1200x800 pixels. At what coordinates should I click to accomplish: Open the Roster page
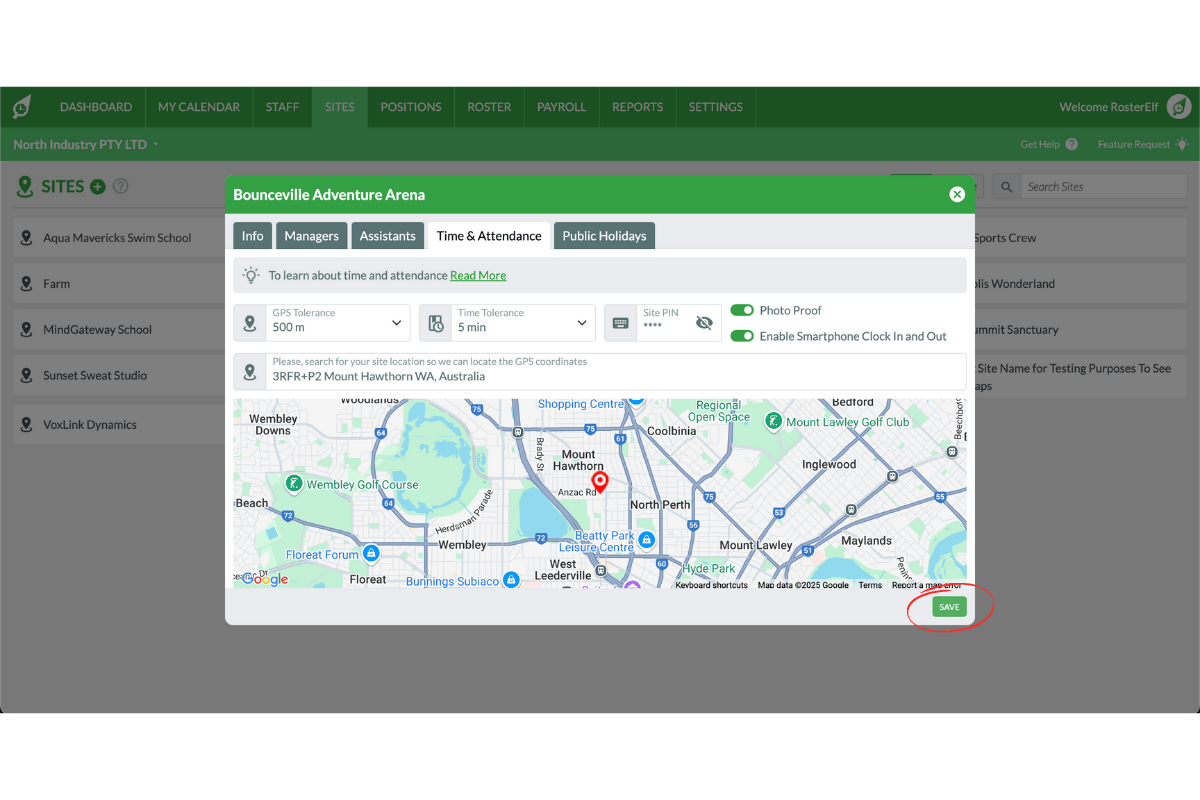tap(489, 107)
